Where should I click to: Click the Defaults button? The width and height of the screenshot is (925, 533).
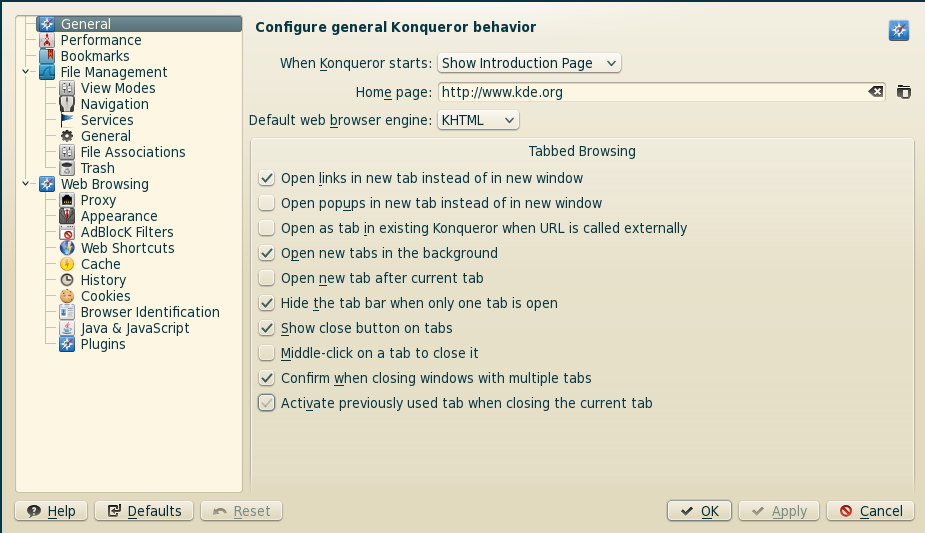pyautogui.click(x=144, y=511)
